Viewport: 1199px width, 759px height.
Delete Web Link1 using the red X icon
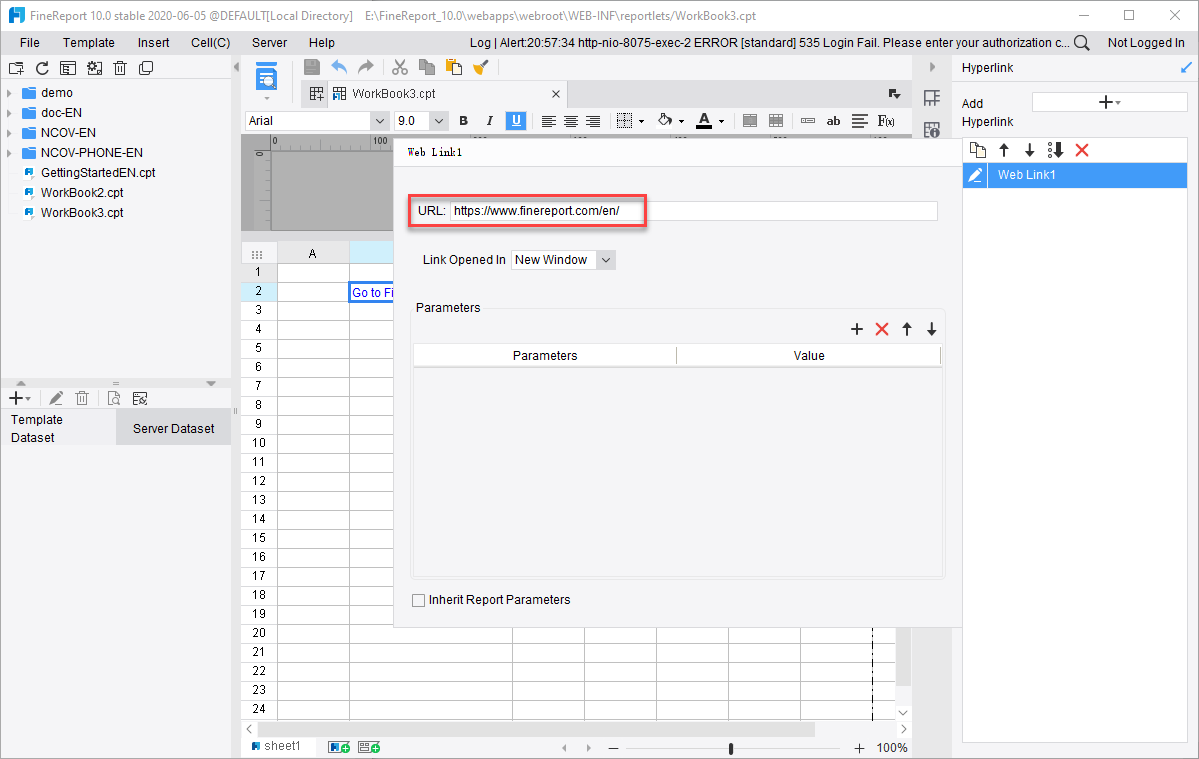tap(1083, 149)
